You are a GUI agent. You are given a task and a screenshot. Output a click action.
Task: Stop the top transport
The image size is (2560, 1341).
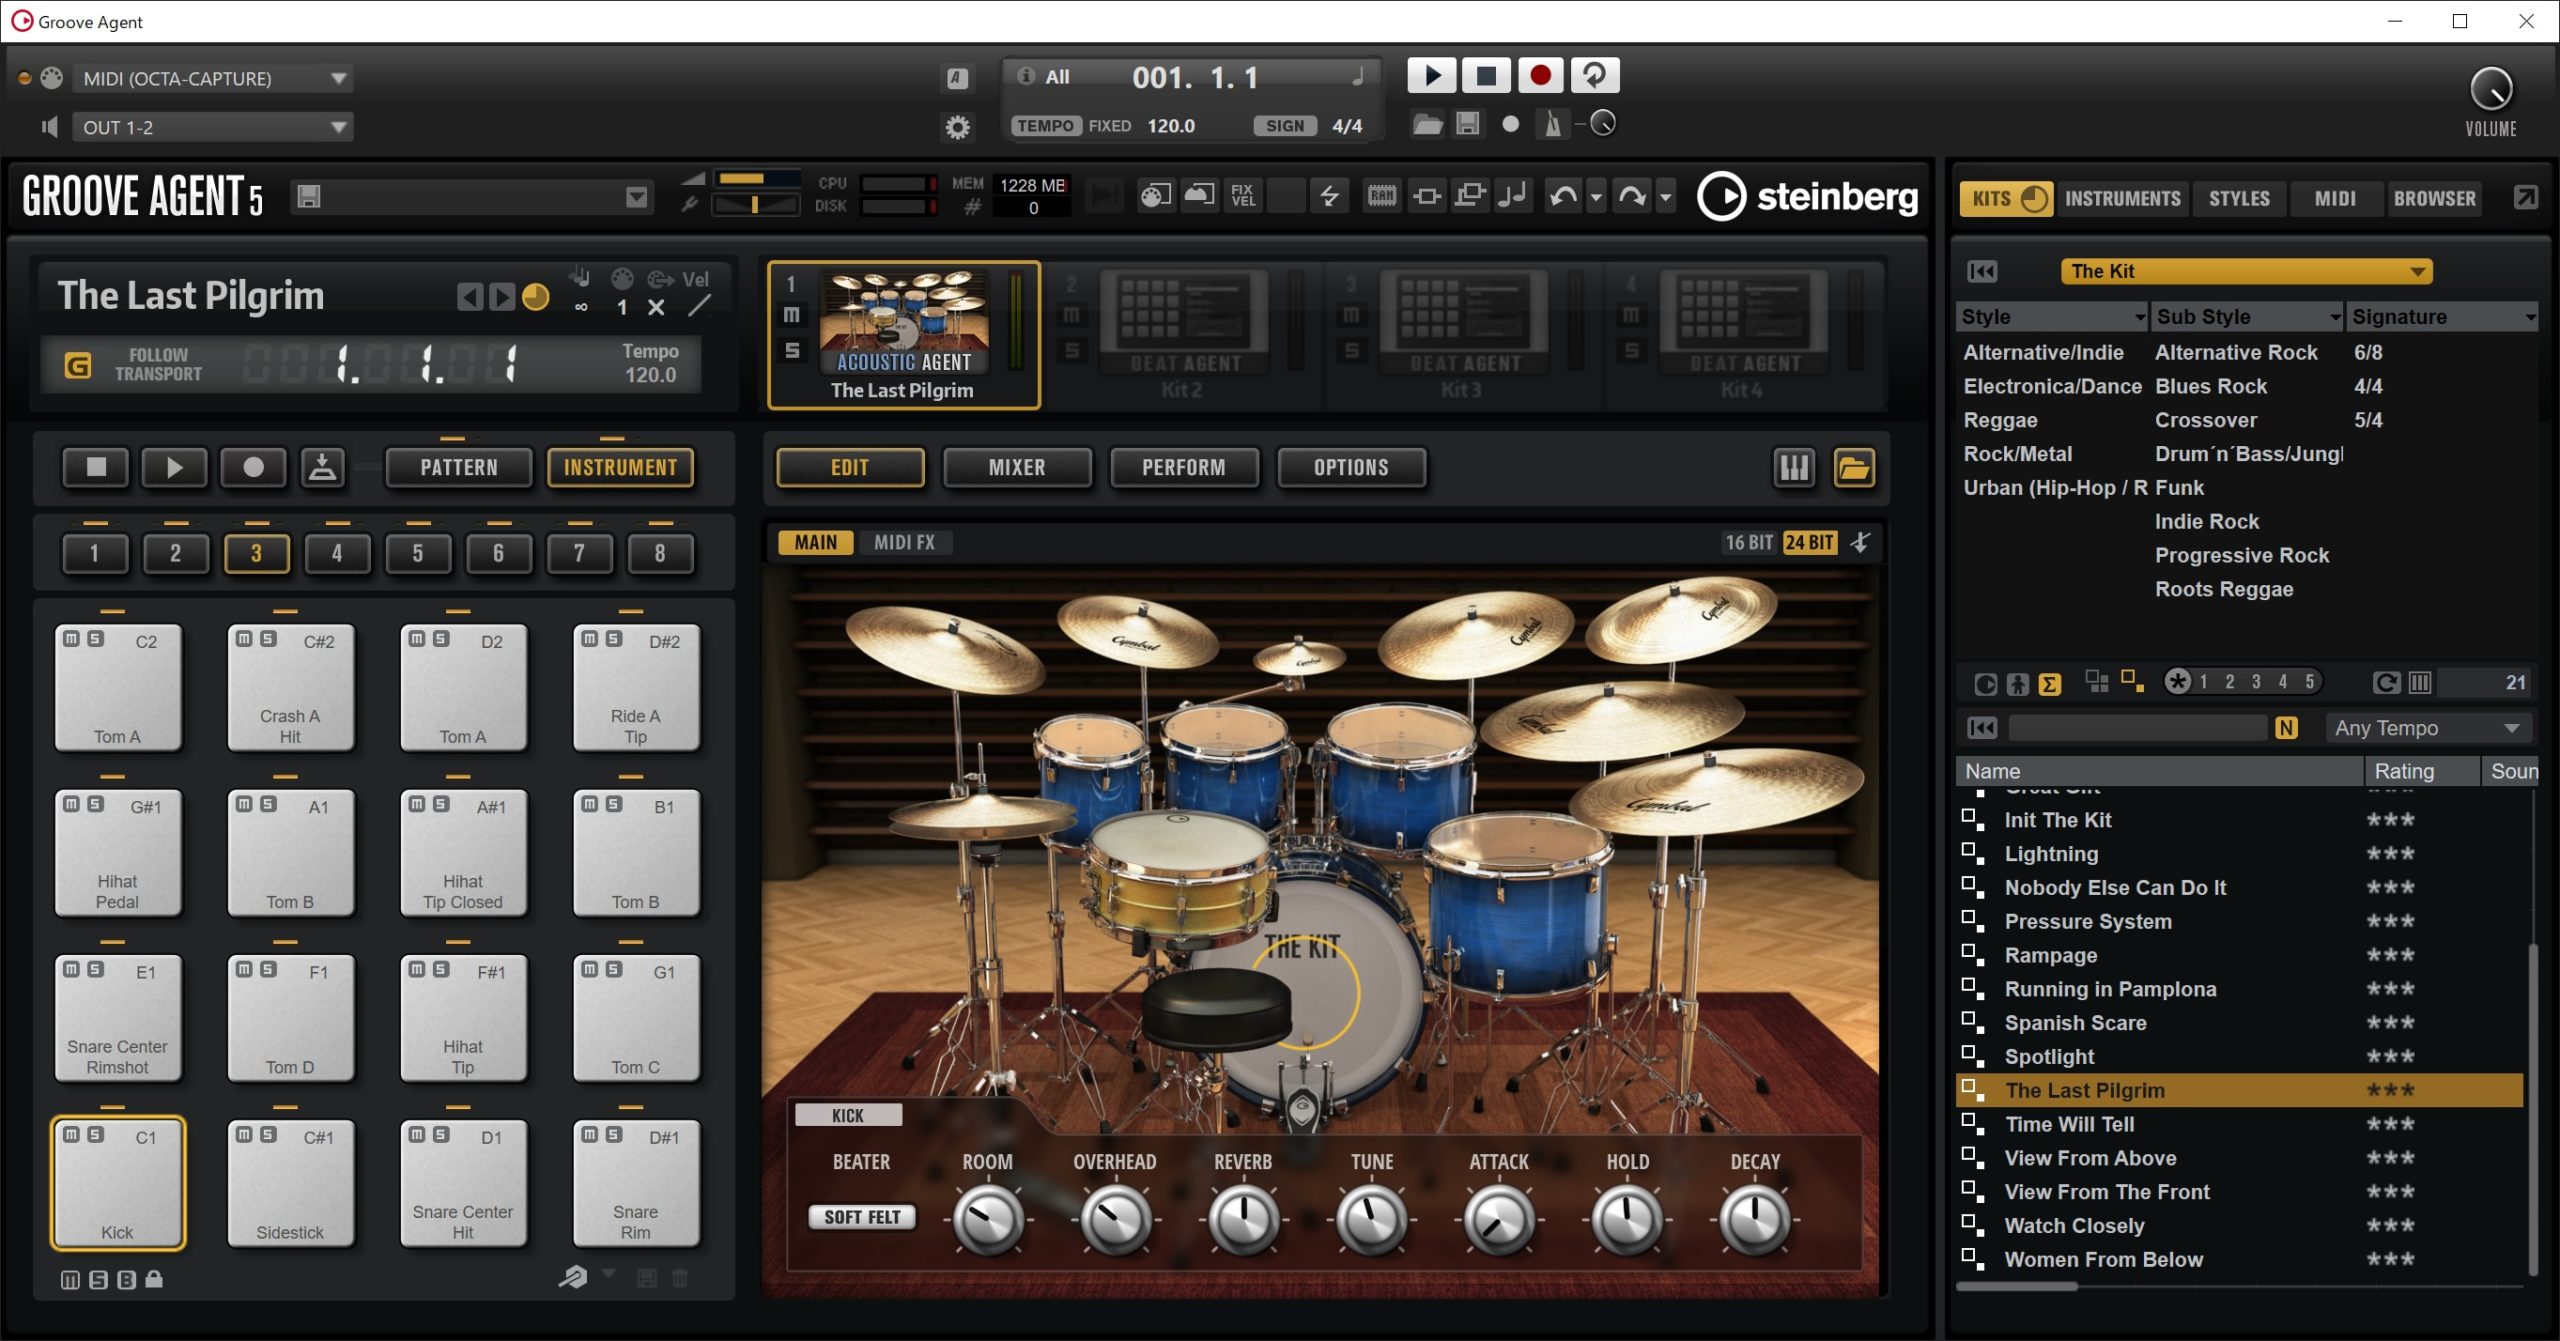click(1486, 76)
